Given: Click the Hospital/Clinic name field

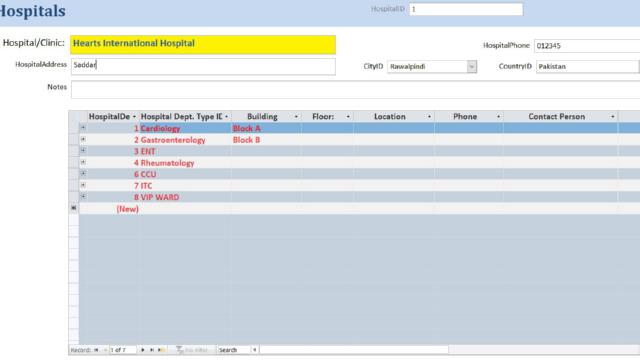Looking at the screenshot, I should [x=203, y=44].
